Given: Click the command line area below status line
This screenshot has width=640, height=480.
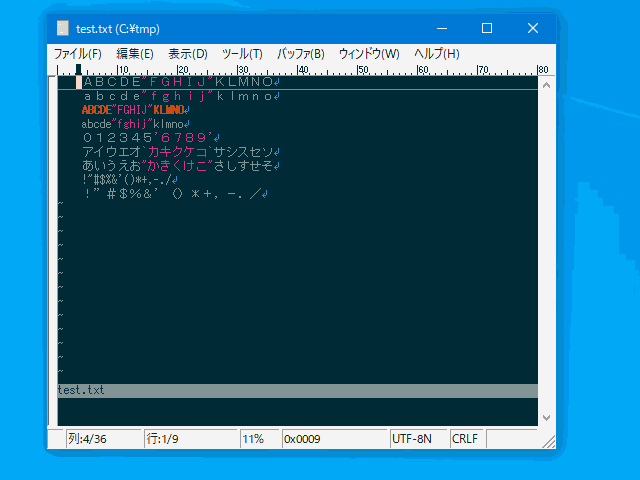Looking at the screenshot, I should click(x=298, y=411).
